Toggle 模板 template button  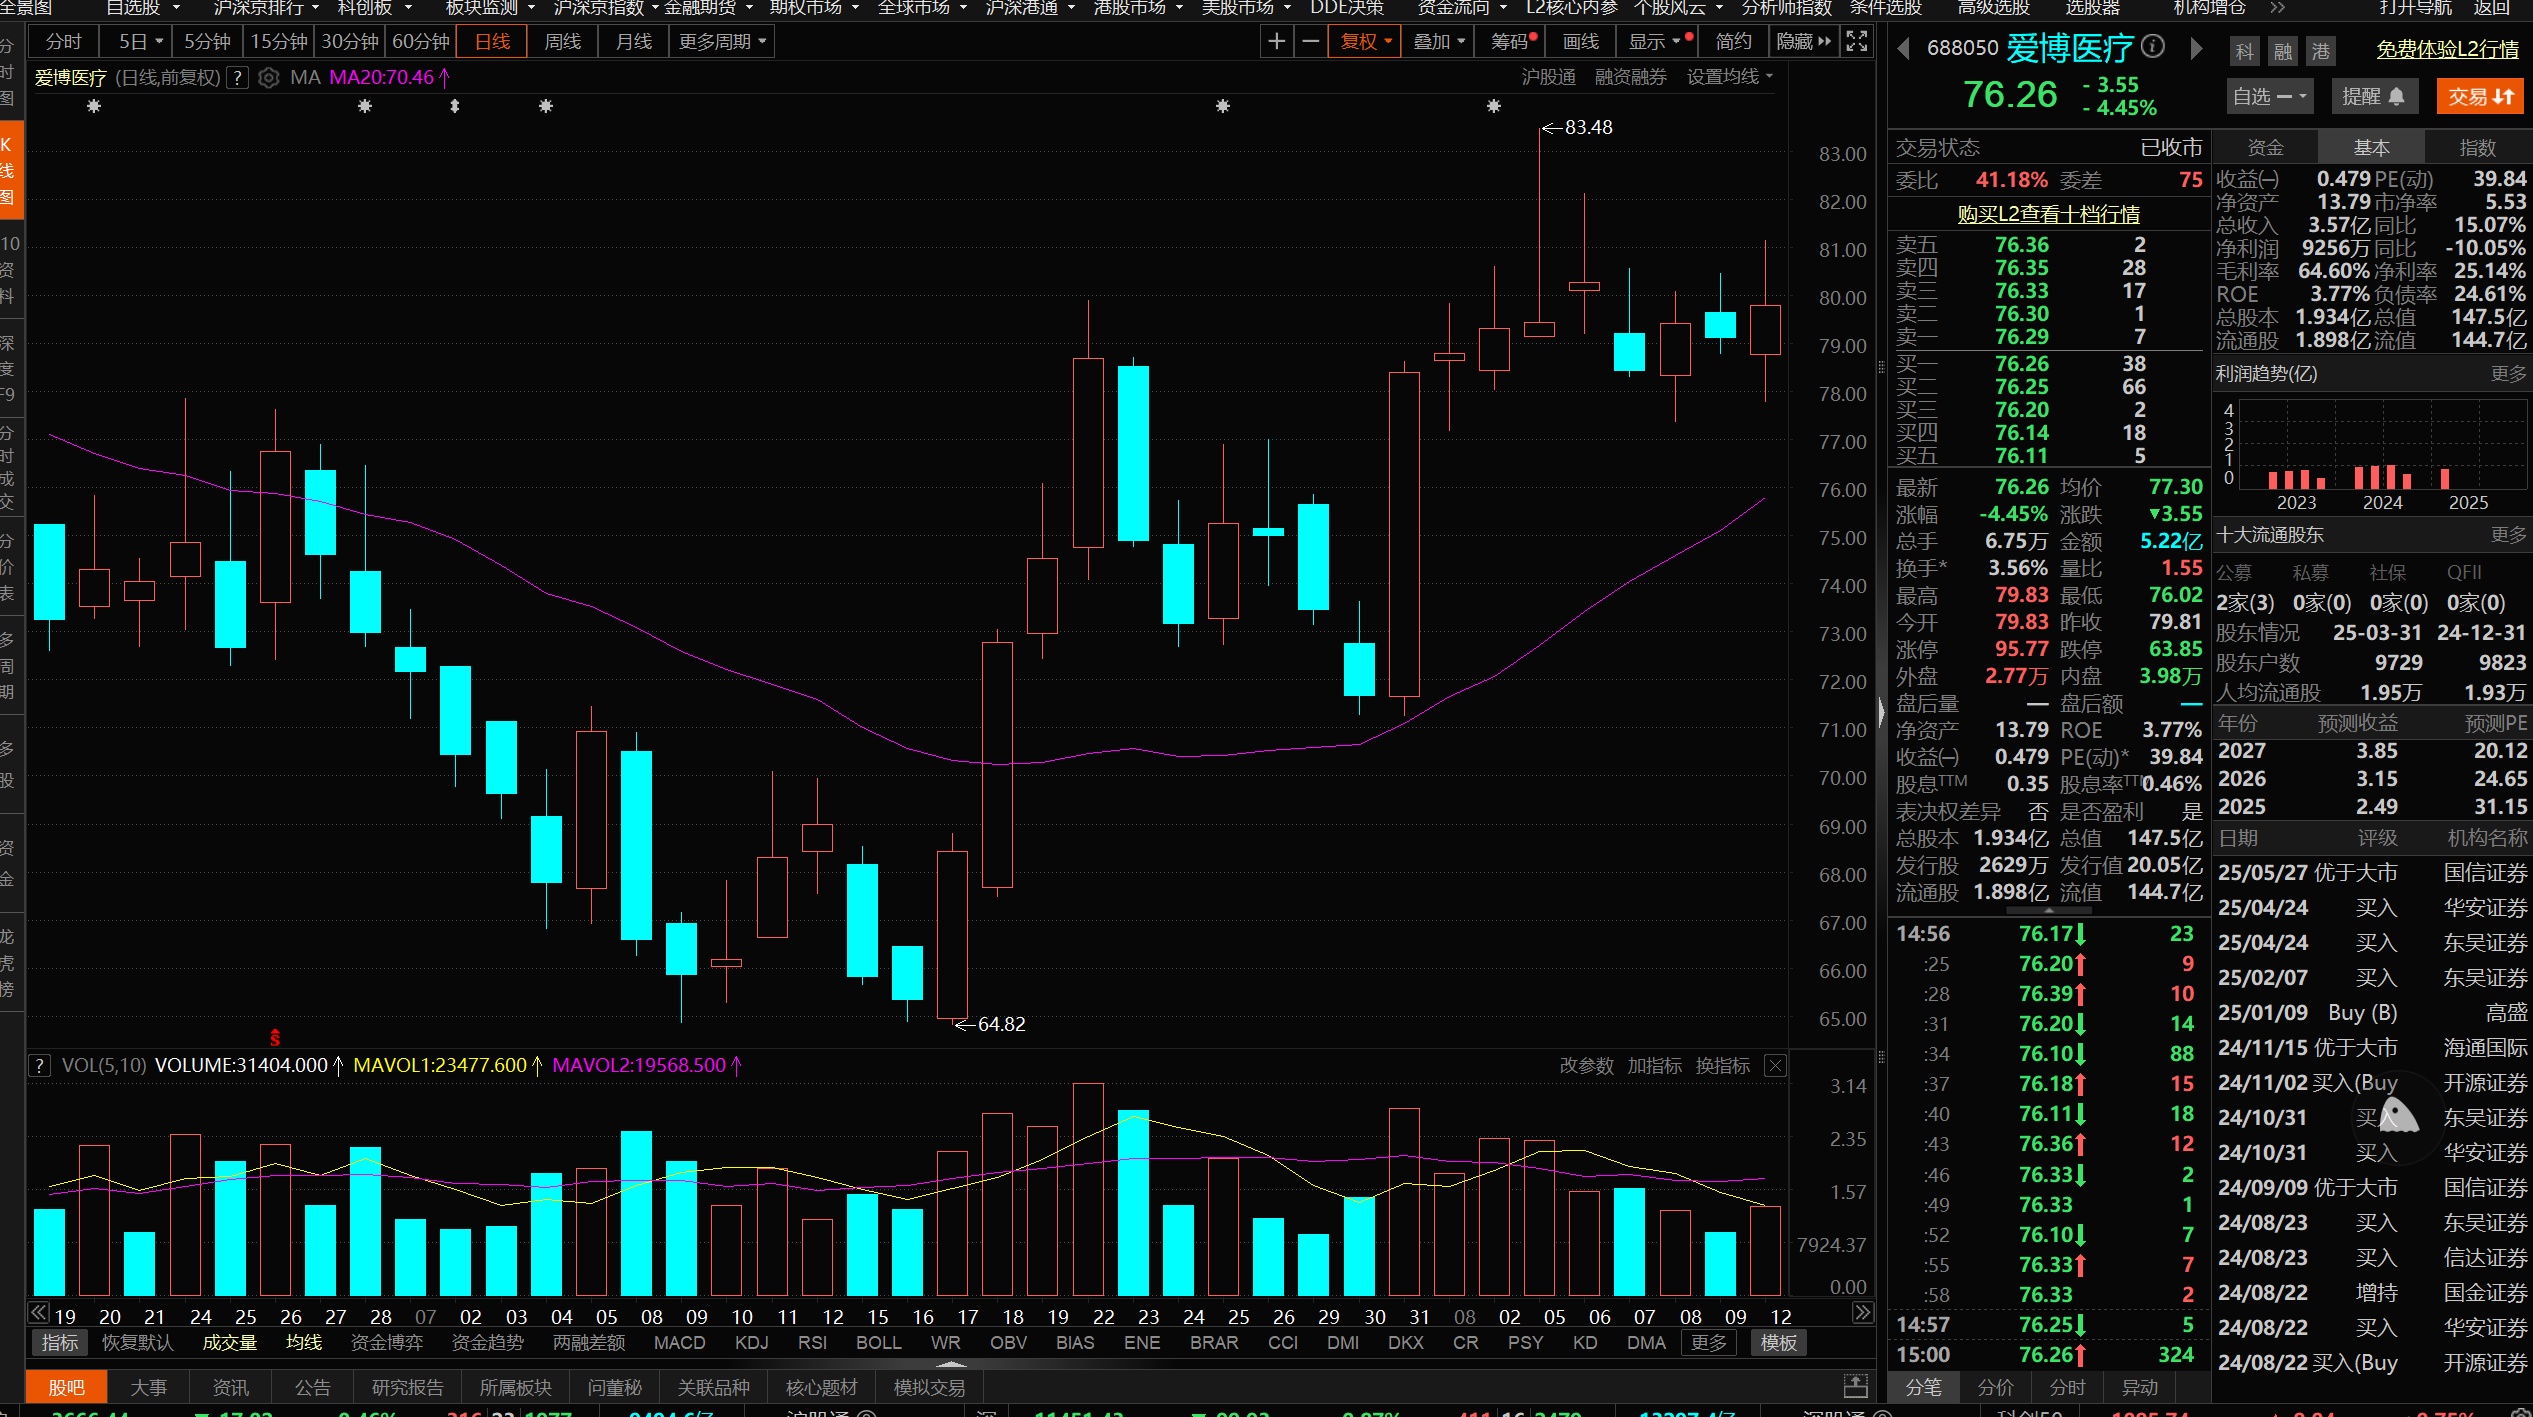(x=1779, y=1343)
